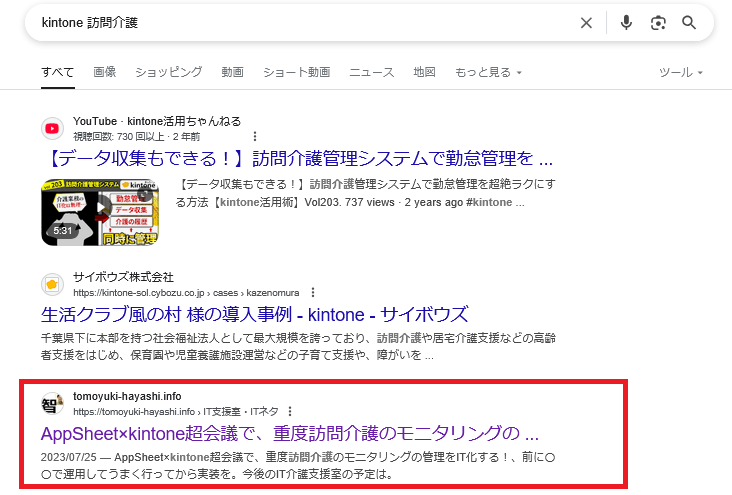Open the three-dot menu beside the YouTube result

click(254, 136)
